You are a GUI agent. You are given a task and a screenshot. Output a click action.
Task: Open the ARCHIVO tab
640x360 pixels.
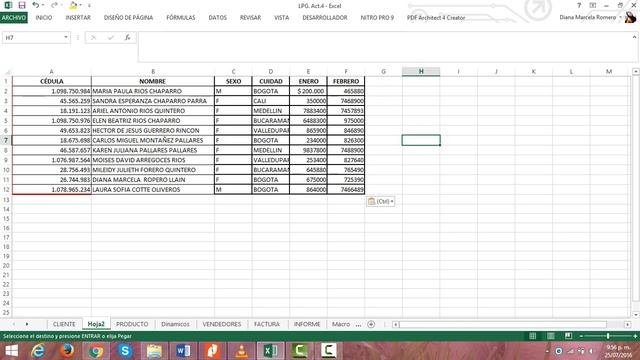coord(14,18)
